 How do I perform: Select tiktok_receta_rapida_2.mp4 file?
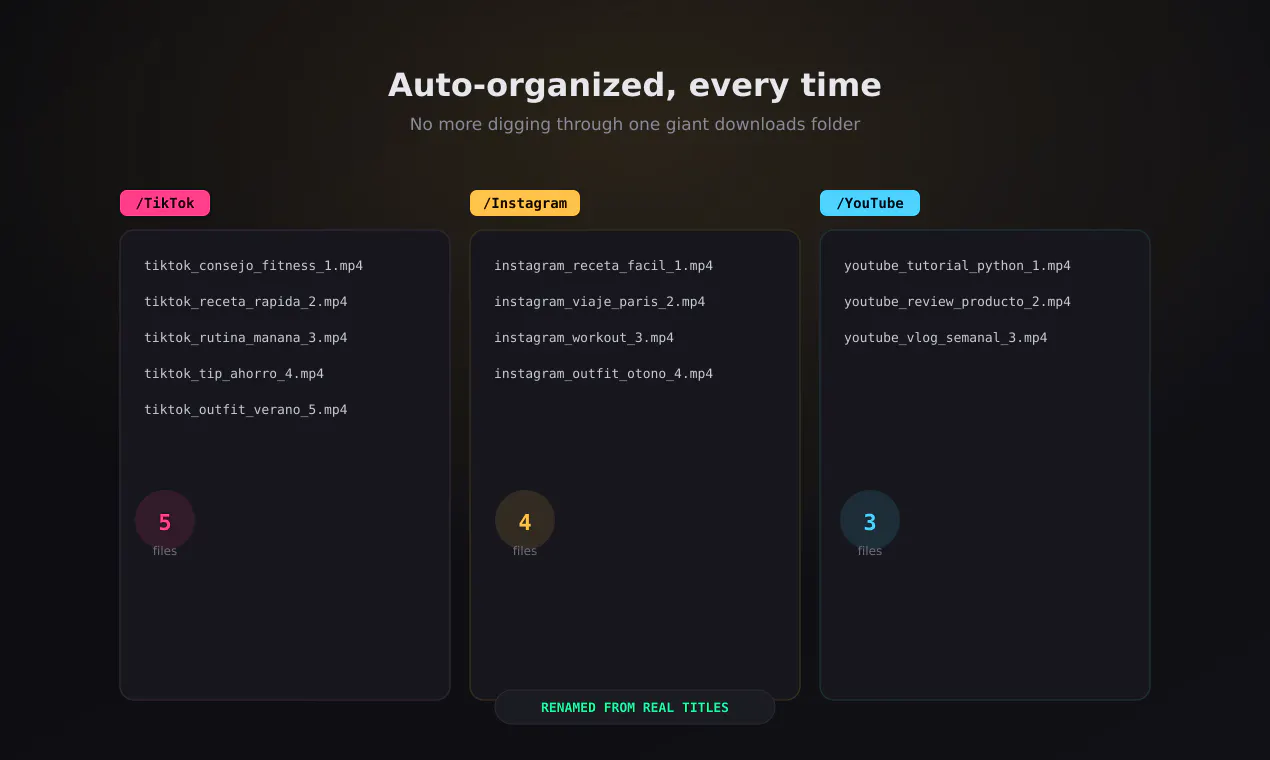246,302
